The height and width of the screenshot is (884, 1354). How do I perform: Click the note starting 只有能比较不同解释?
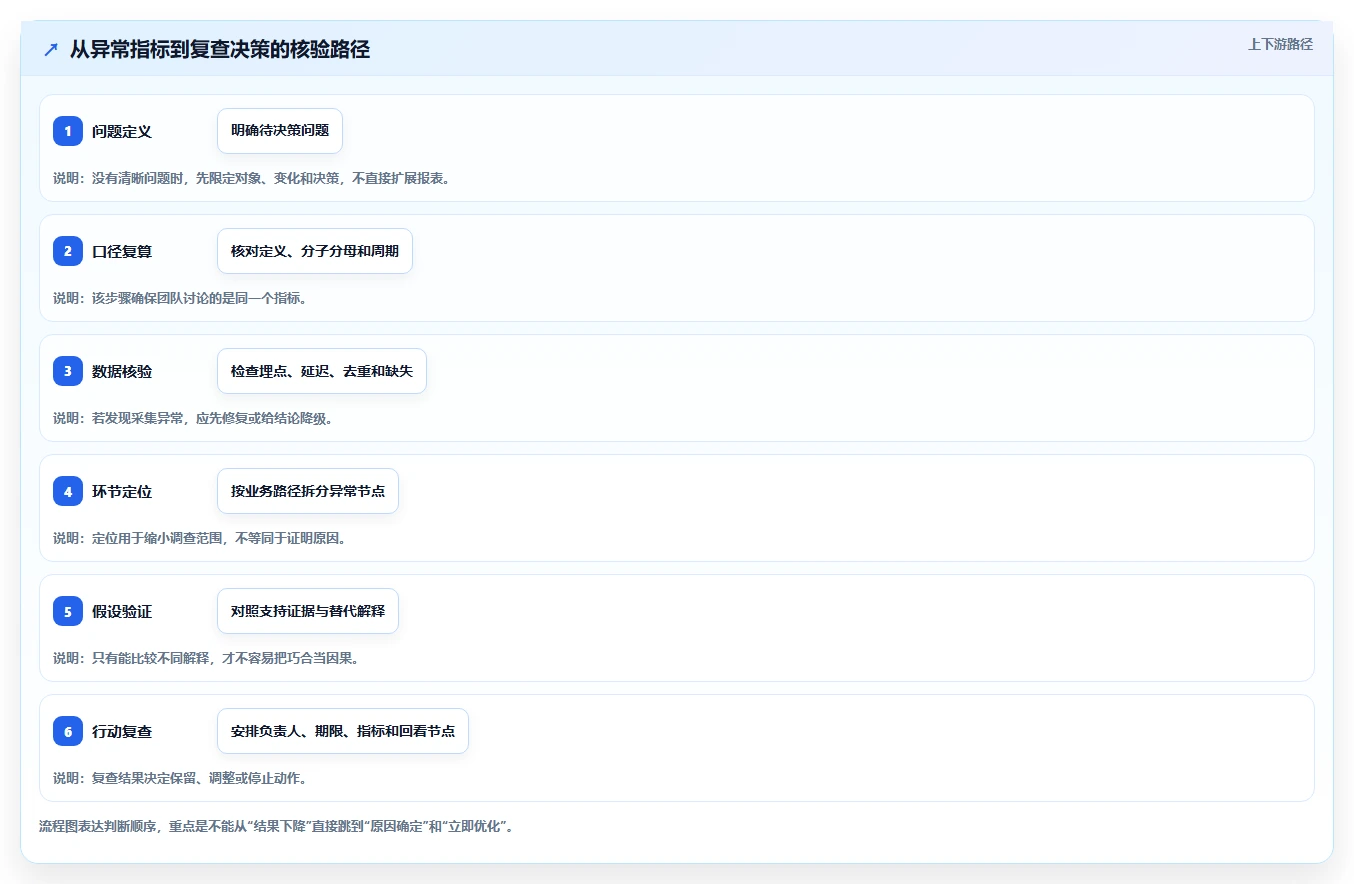pos(206,658)
